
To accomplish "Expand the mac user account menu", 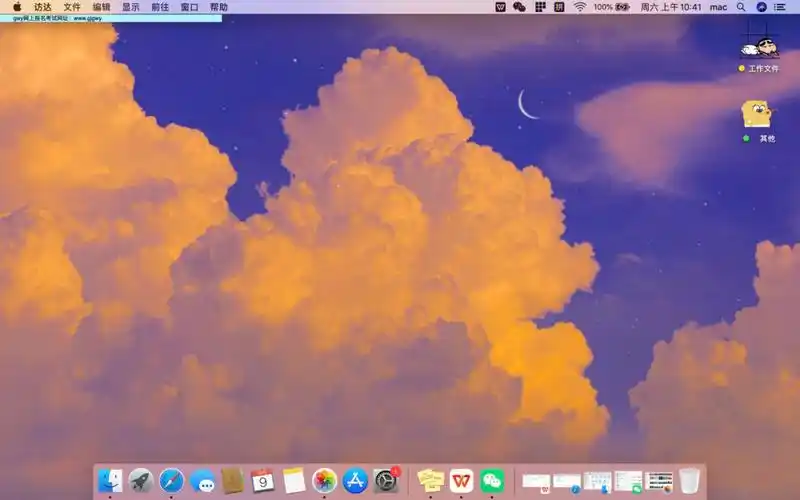I will tap(718, 7).
